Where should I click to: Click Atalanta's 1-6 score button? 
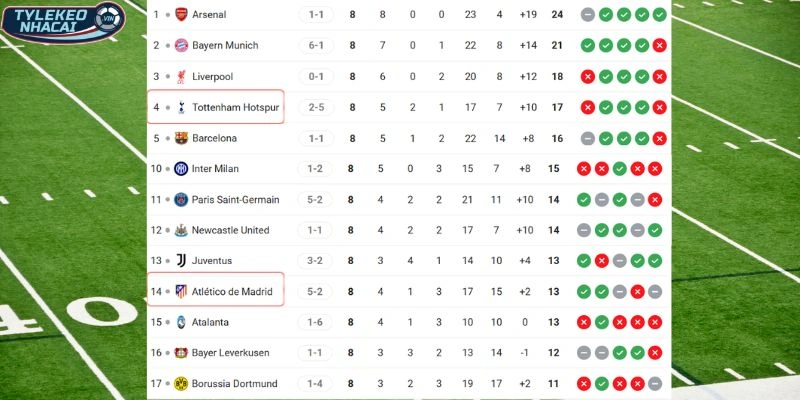[x=316, y=322]
